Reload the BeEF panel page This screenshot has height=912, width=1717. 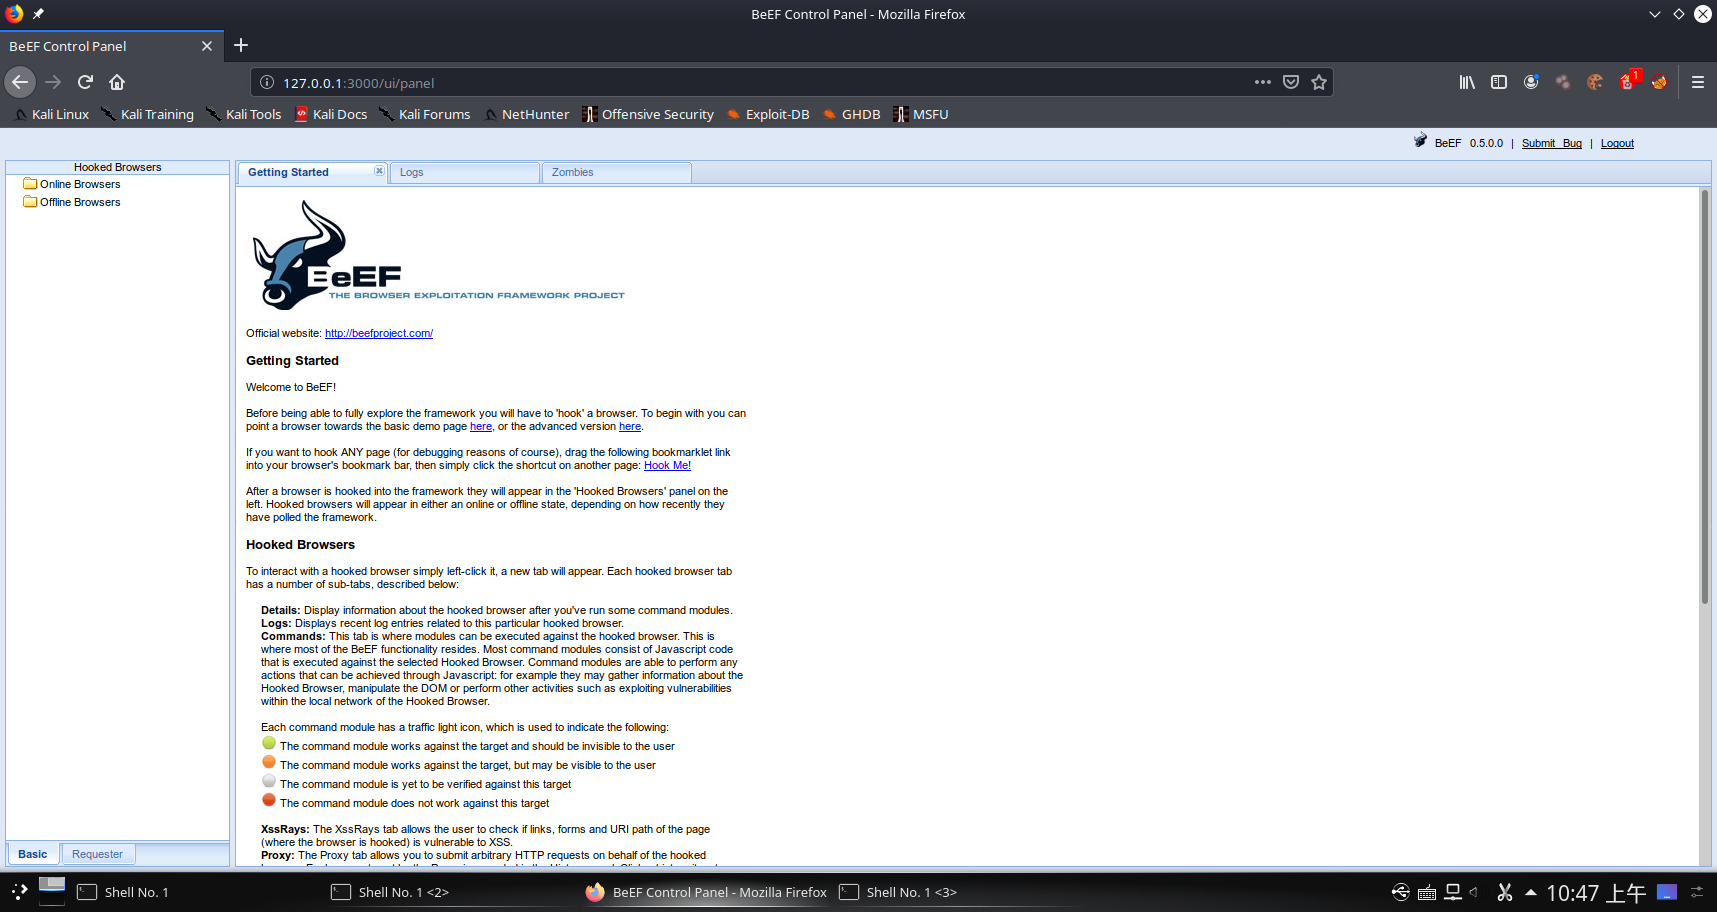[85, 82]
